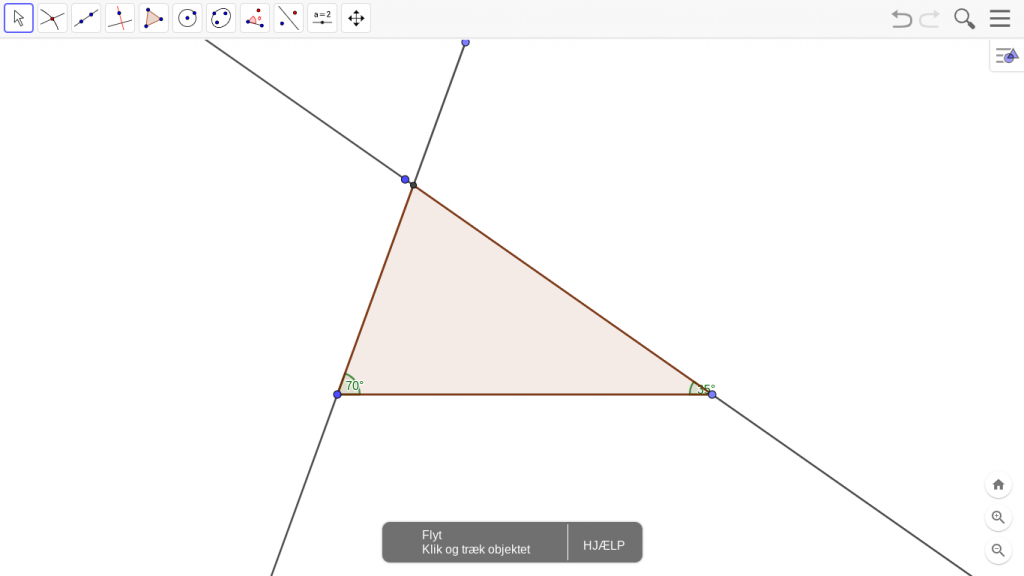The height and width of the screenshot is (576, 1024).
Task: Open the style bar toggle
Action: 1006,56
